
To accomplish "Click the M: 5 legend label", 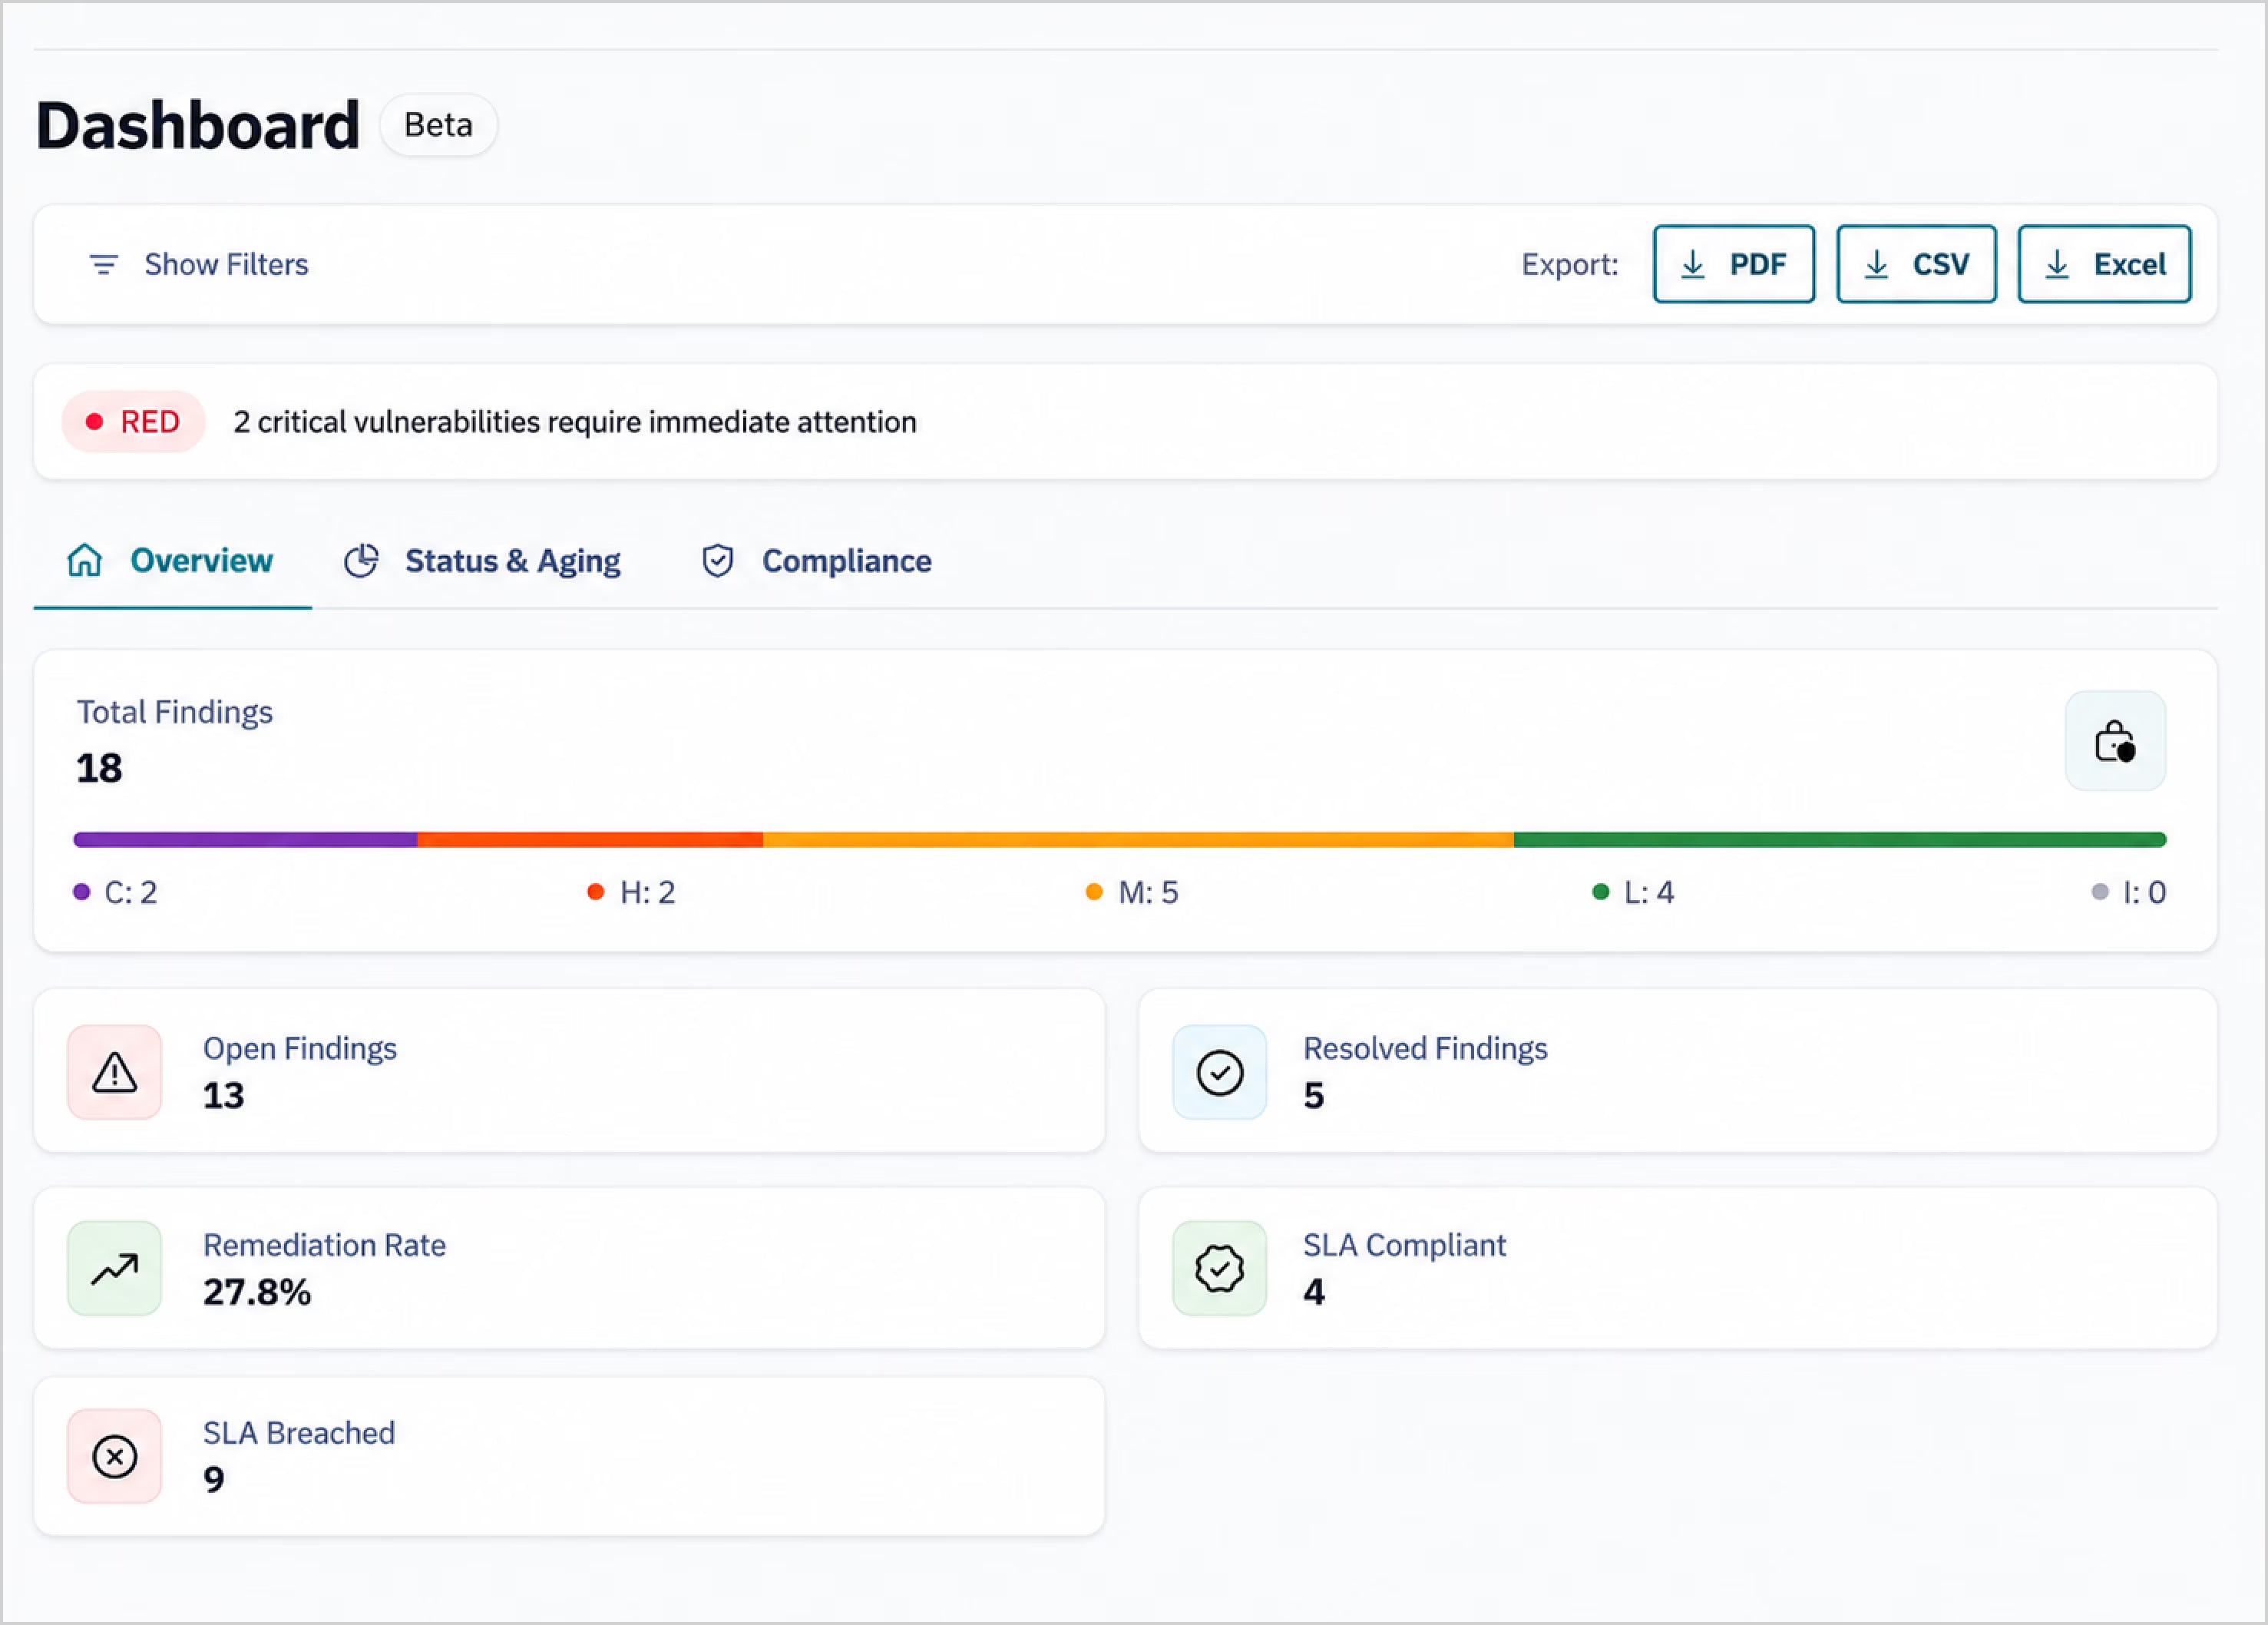I will [1148, 892].
